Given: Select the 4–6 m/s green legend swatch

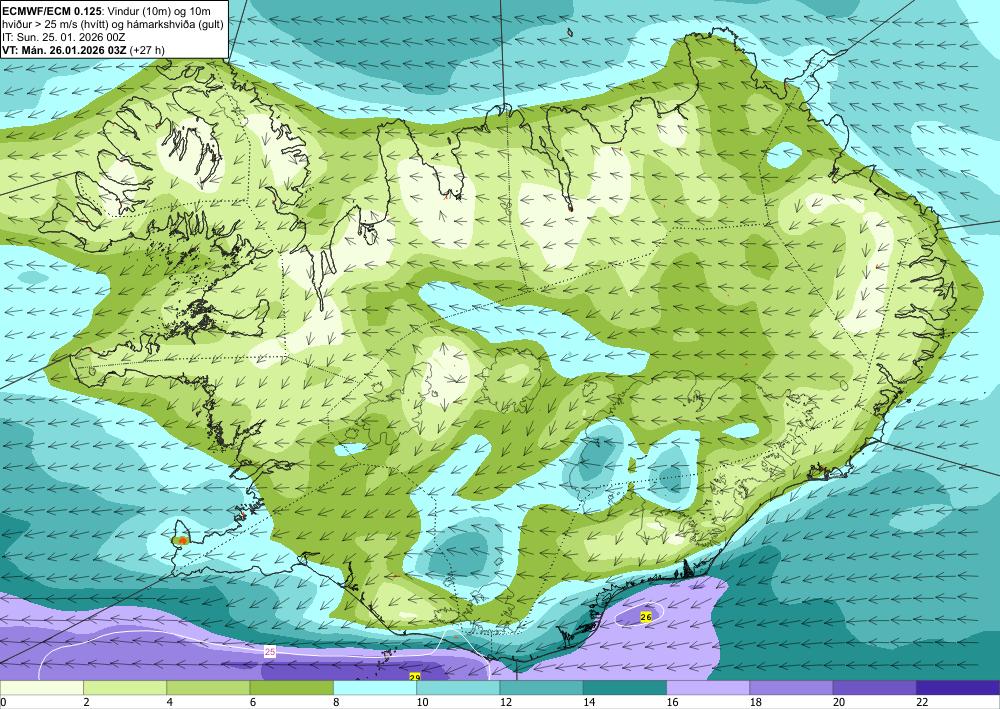Looking at the screenshot, I should [208, 688].
